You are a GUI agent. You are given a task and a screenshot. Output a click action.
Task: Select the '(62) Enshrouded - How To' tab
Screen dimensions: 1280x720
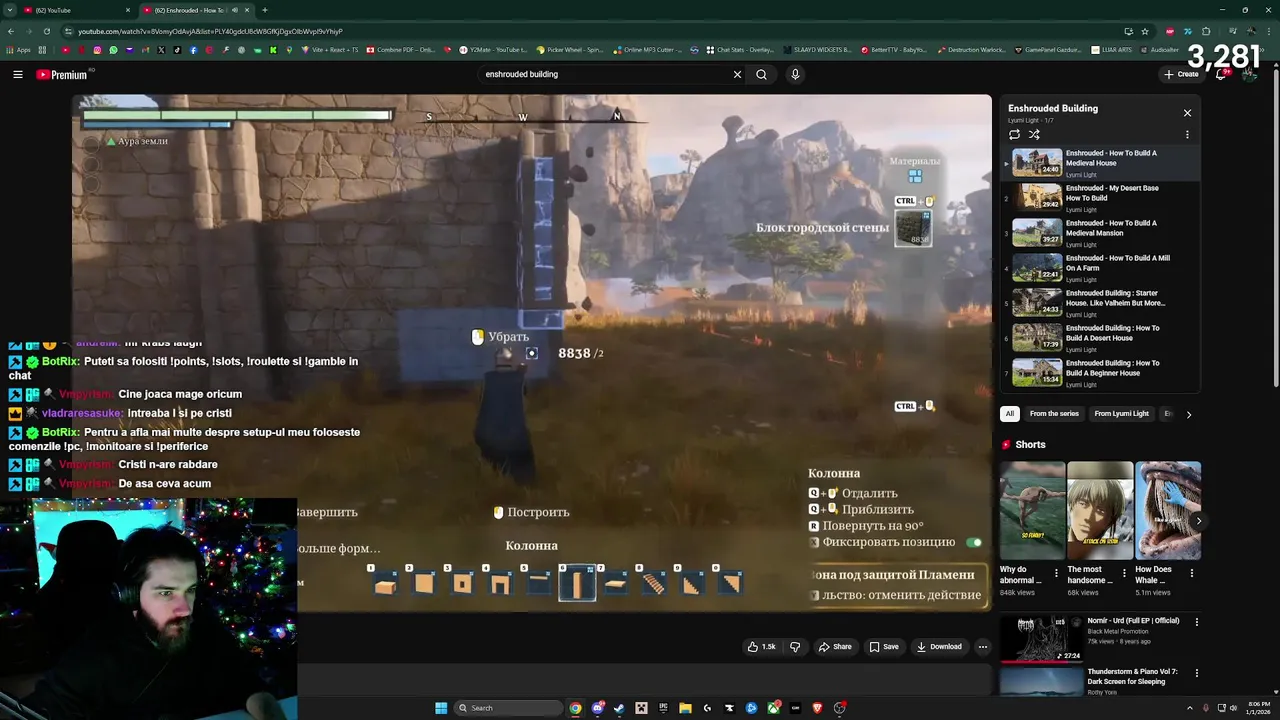point(195,10)
